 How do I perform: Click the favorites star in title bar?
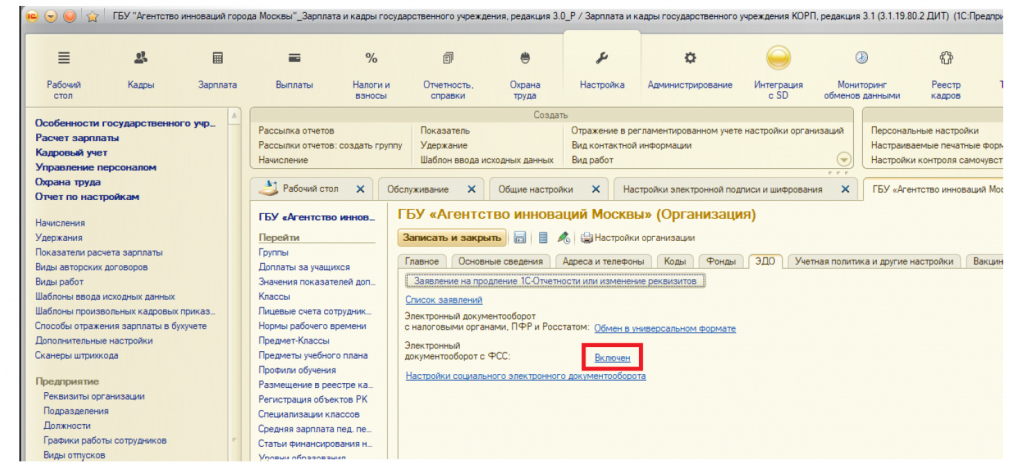(93, 16)
